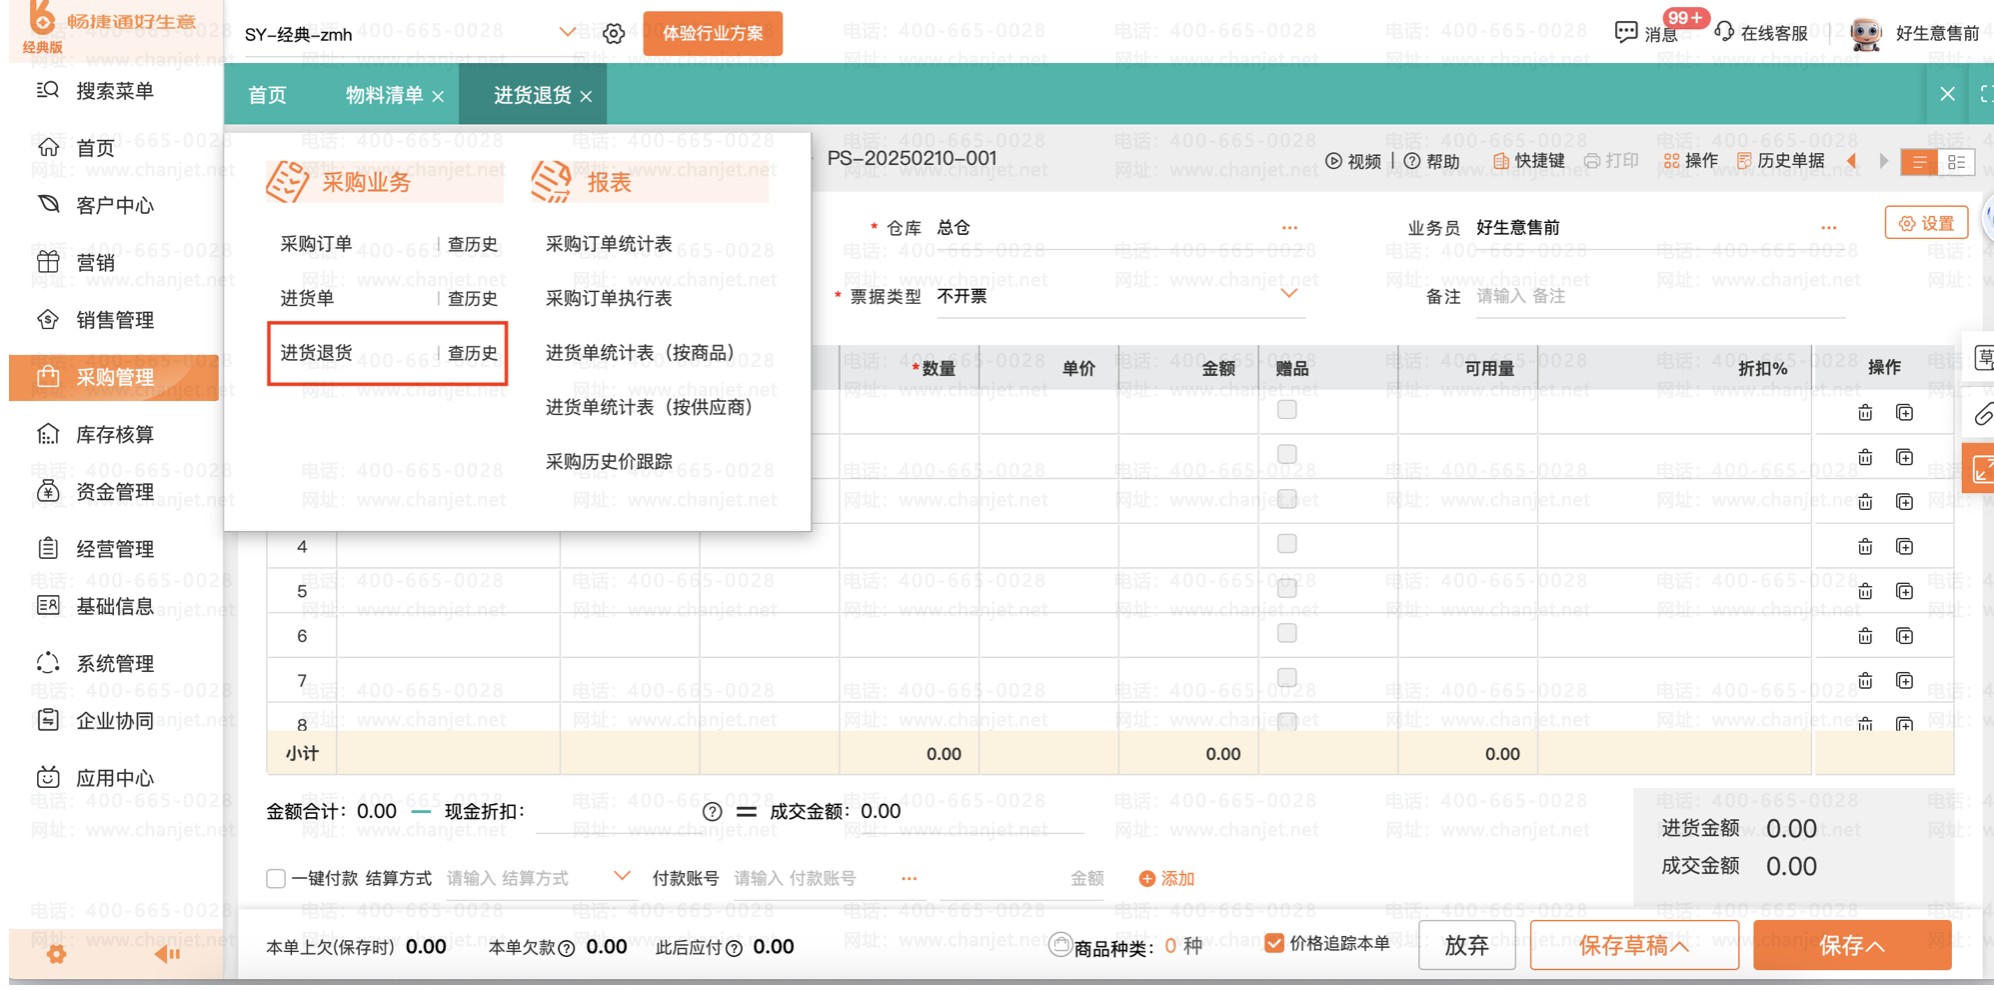Select 进货单 in purchase menu
The height and width of the screenshot is (990, 1994).
(307, 298)
